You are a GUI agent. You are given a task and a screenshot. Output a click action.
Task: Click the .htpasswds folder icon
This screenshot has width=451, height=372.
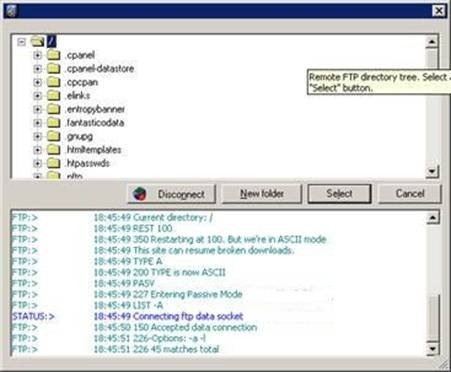pos(53,163)
